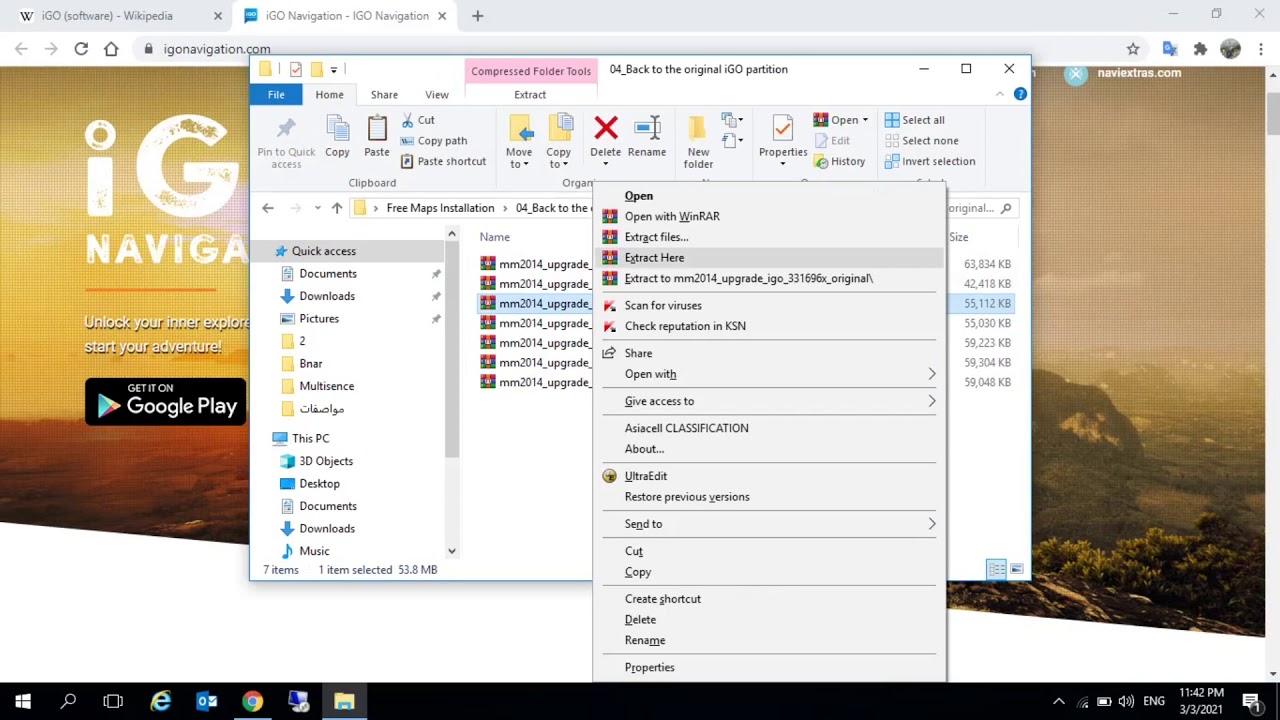Expand the Send to submenu

coord(932,524)
